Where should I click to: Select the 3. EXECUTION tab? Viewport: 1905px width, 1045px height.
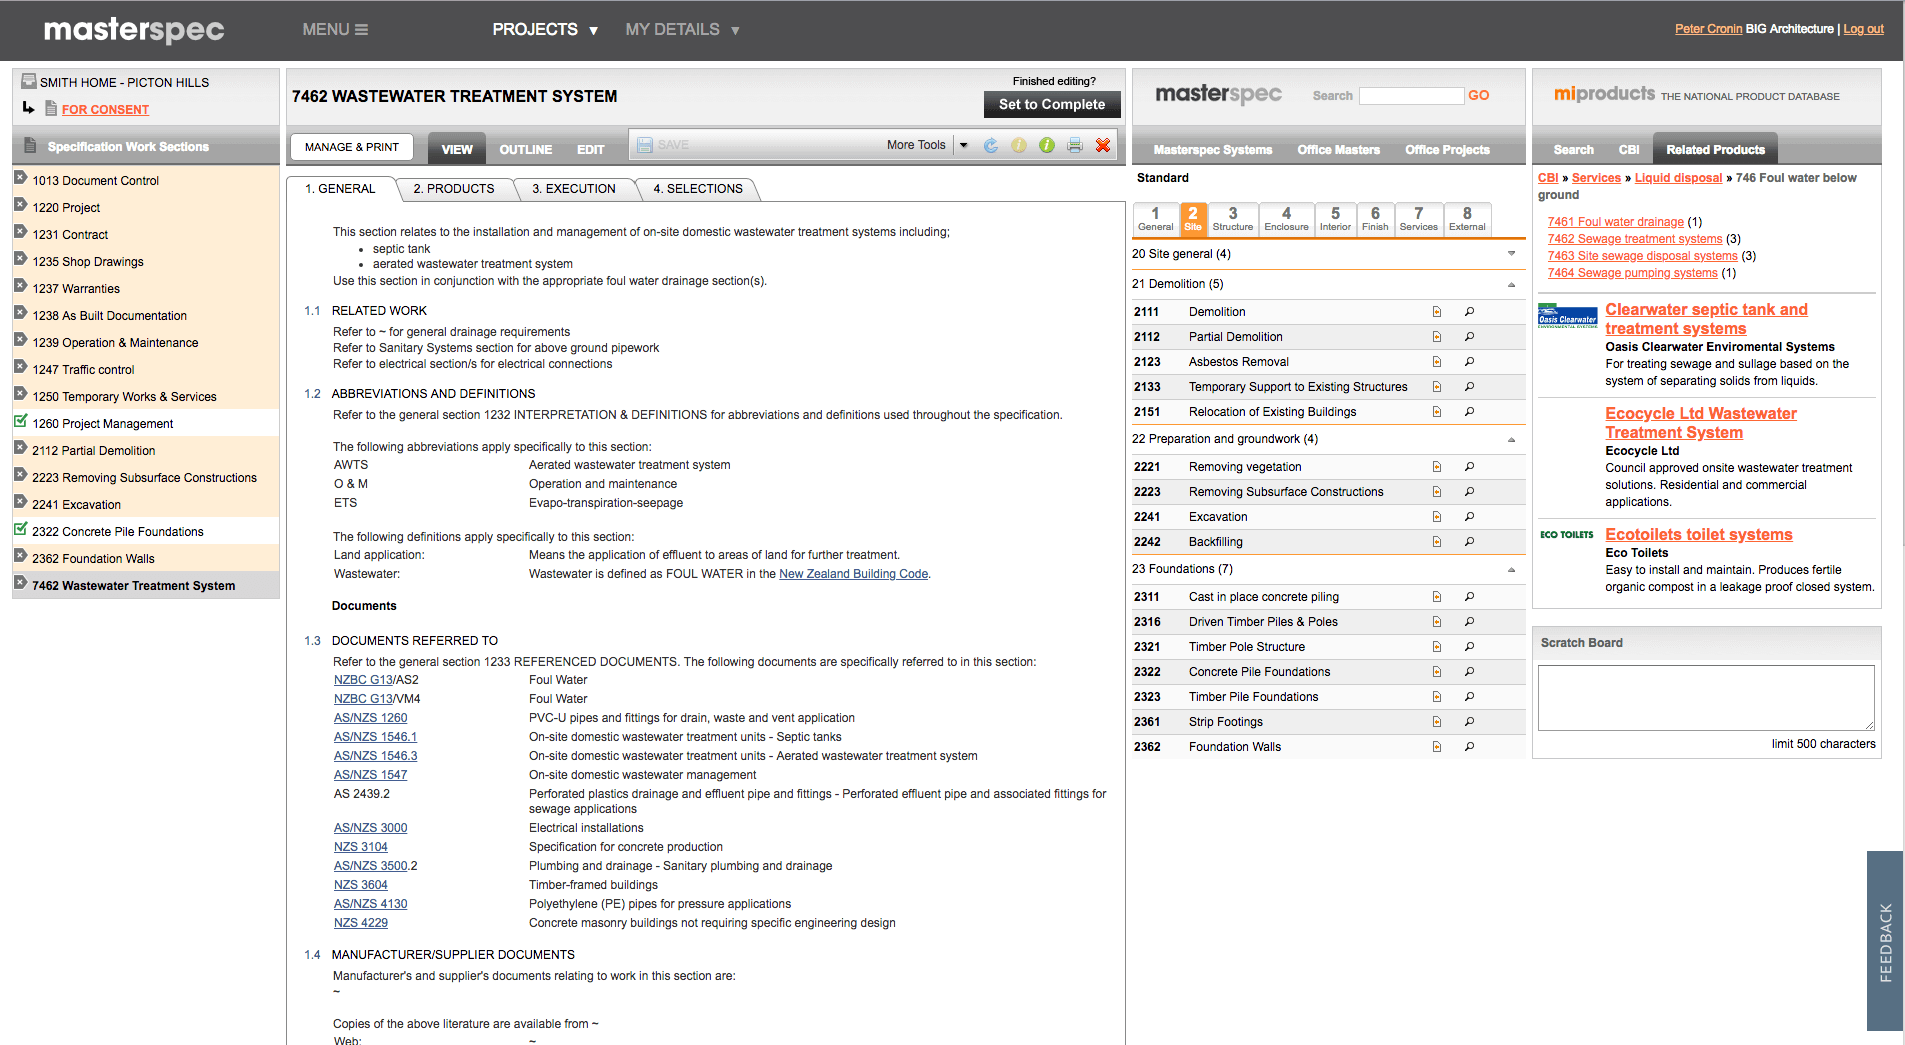[575, 188]
